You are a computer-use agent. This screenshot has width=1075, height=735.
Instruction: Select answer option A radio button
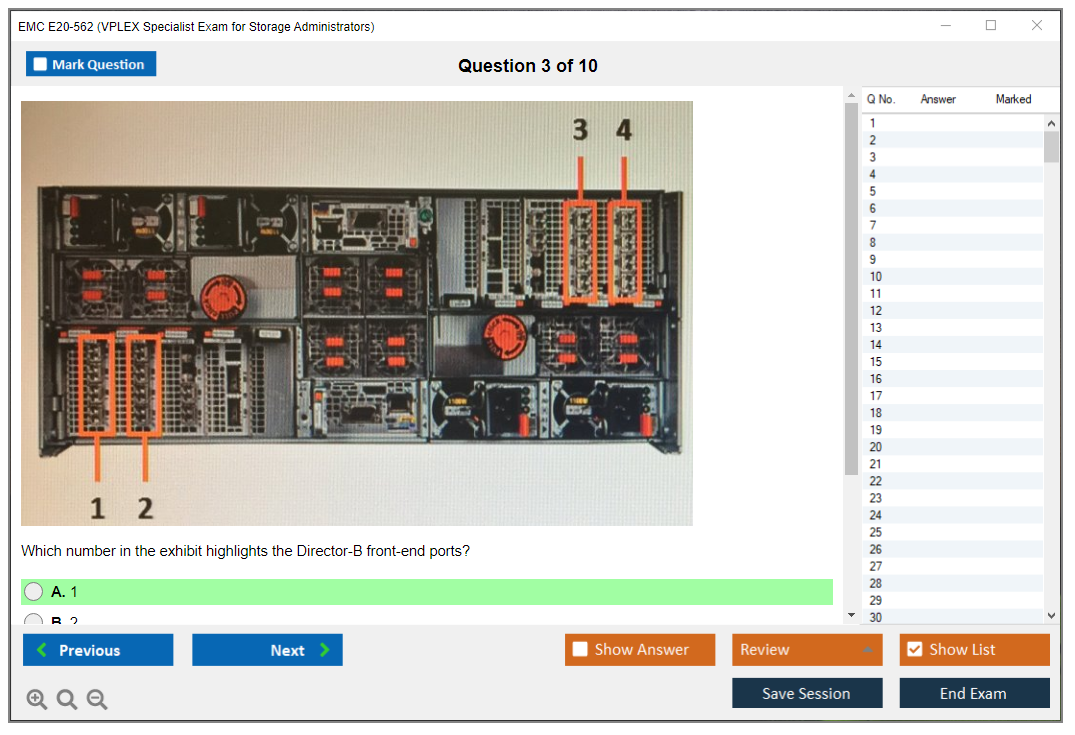(x=35, y=592)
